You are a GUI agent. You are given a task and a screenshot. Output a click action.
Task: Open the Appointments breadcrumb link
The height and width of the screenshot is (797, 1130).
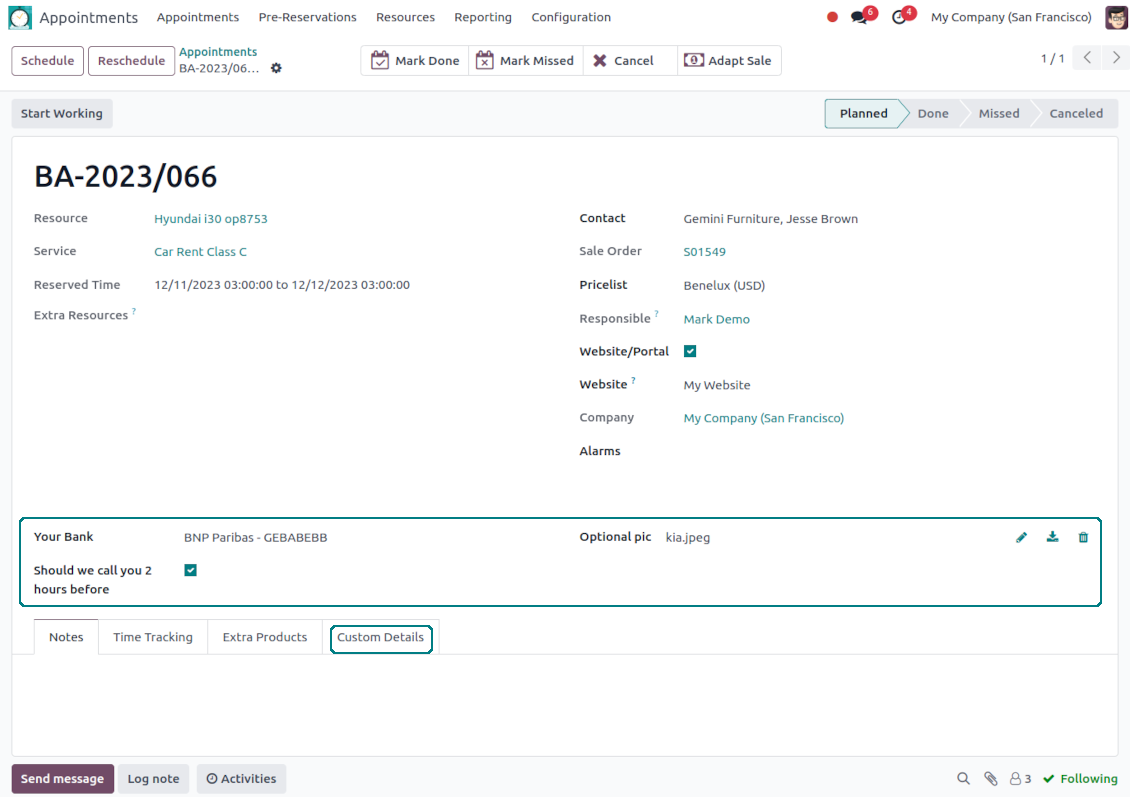click(218, 52)
